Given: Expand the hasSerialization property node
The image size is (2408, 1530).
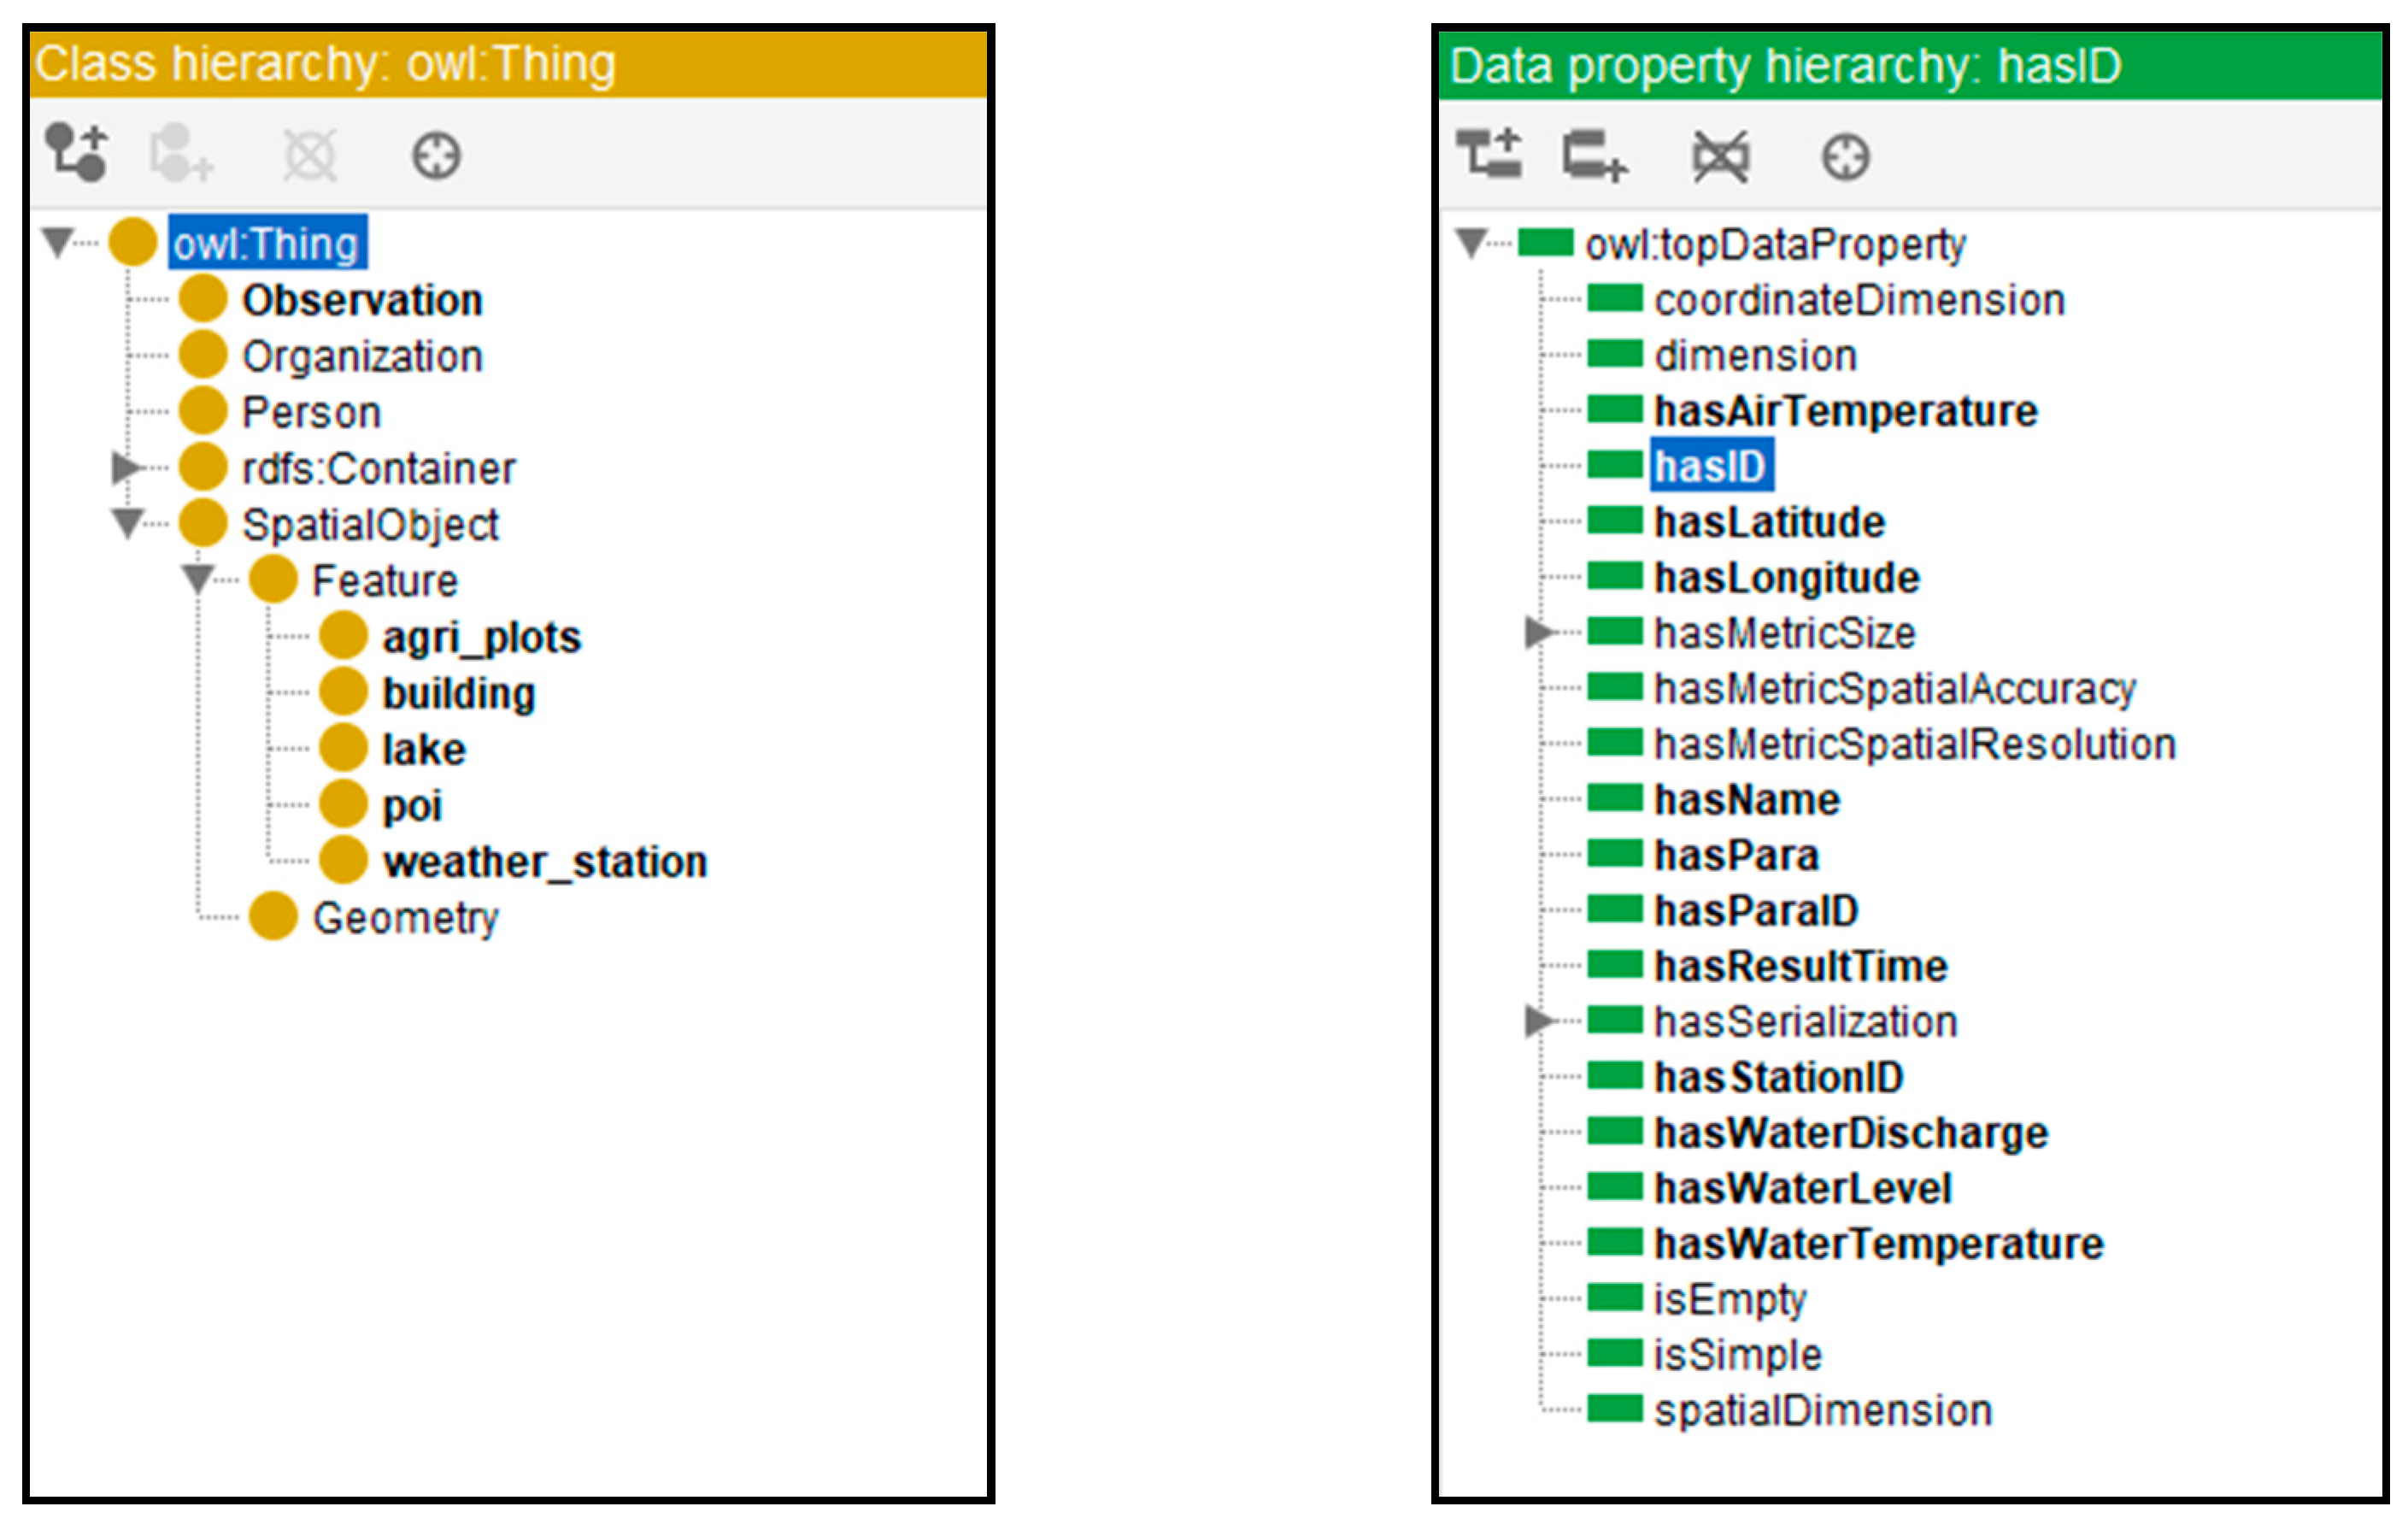Looking at the screenshot, I should point(1539,1021).
